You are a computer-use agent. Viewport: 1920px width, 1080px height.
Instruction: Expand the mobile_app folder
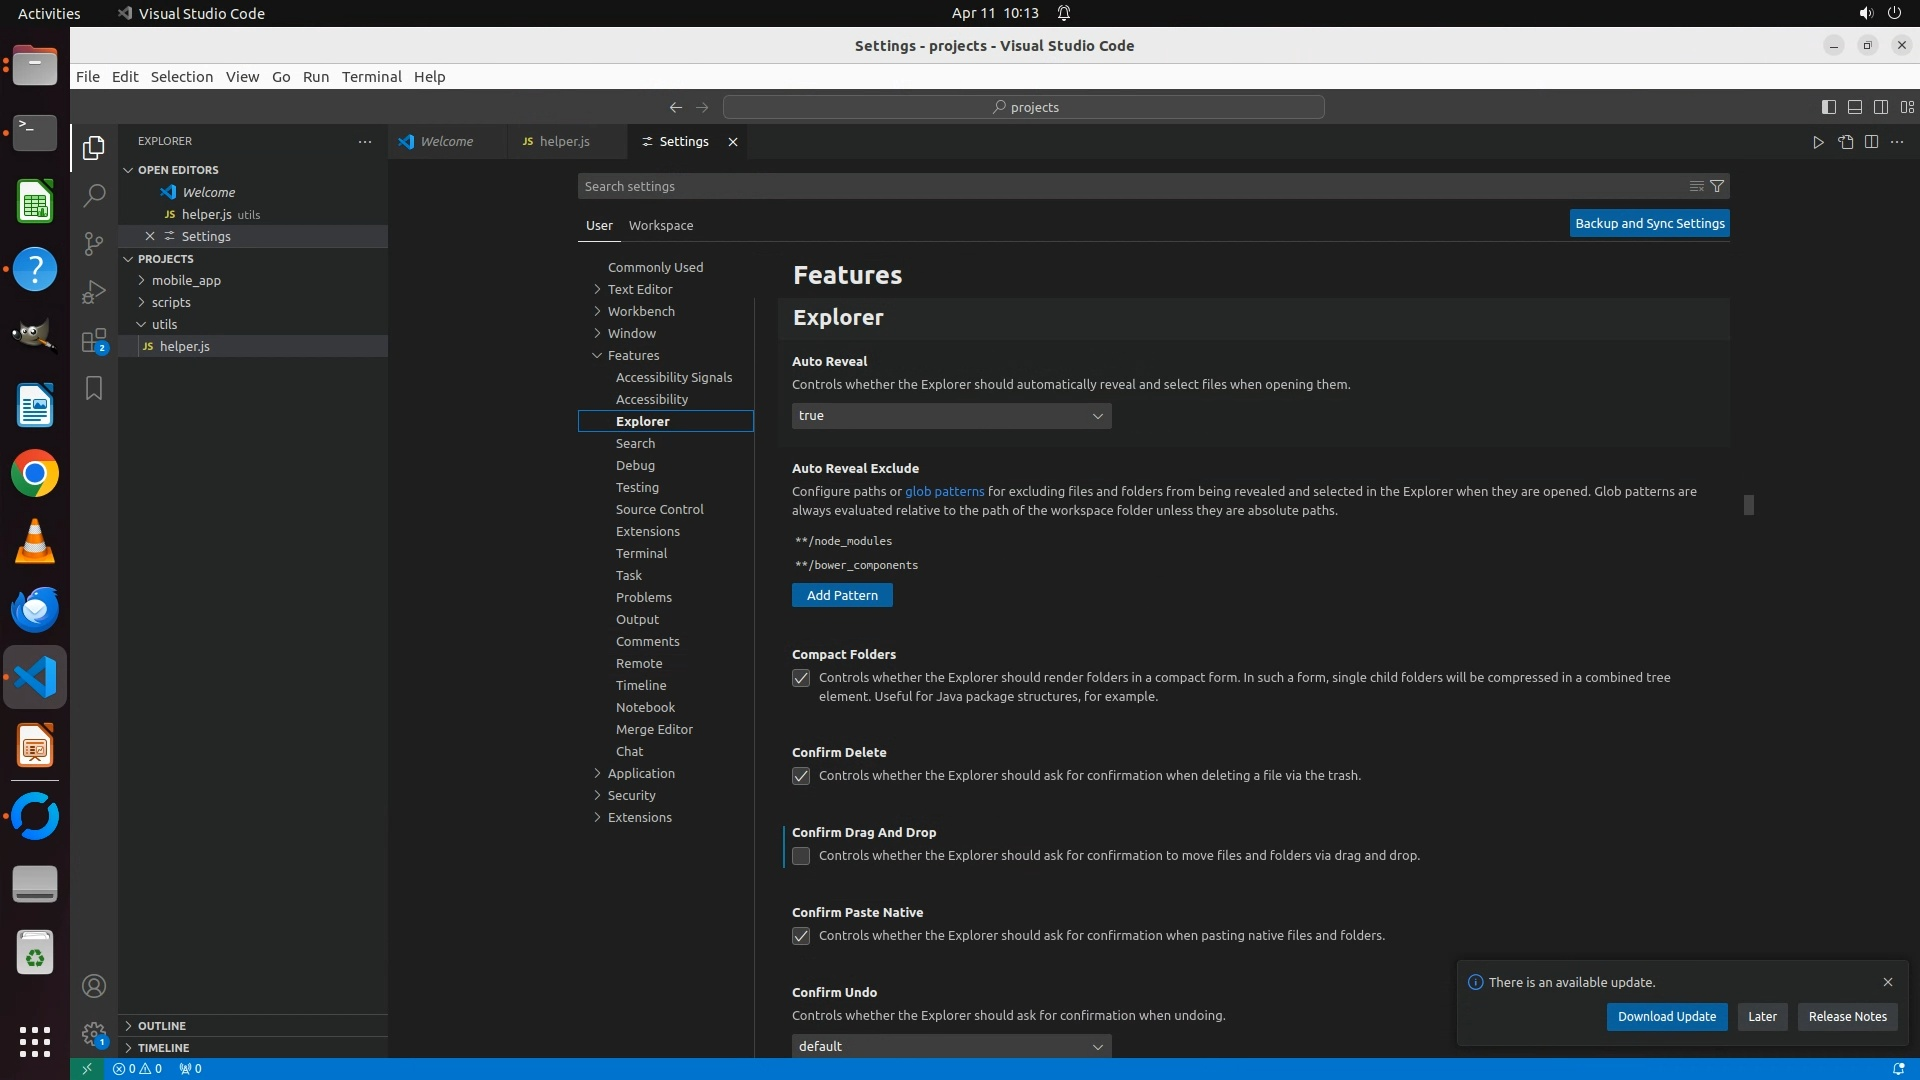tap(186, 280)
